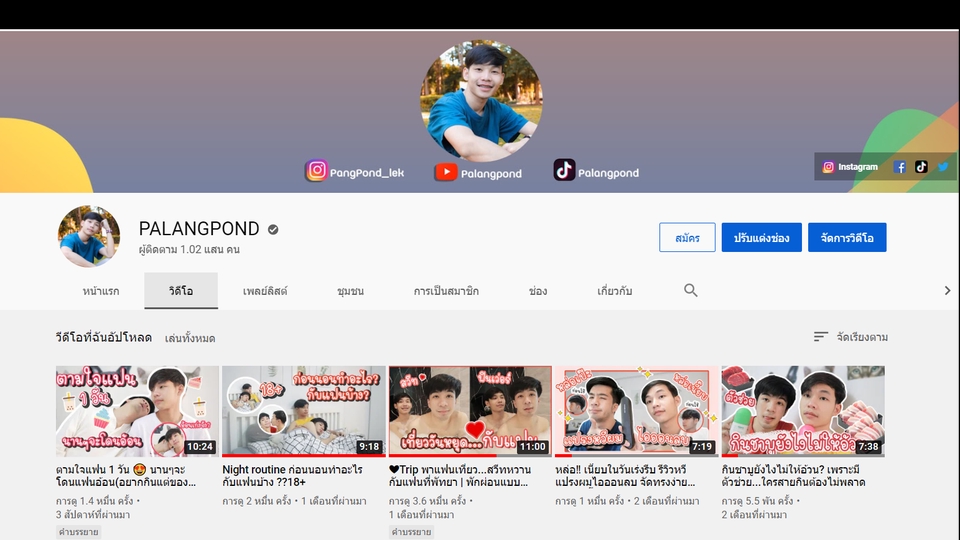Open the จัดเรียงตาม sort by dropdown
Screen dimensions: 960x540
(851, 337)
